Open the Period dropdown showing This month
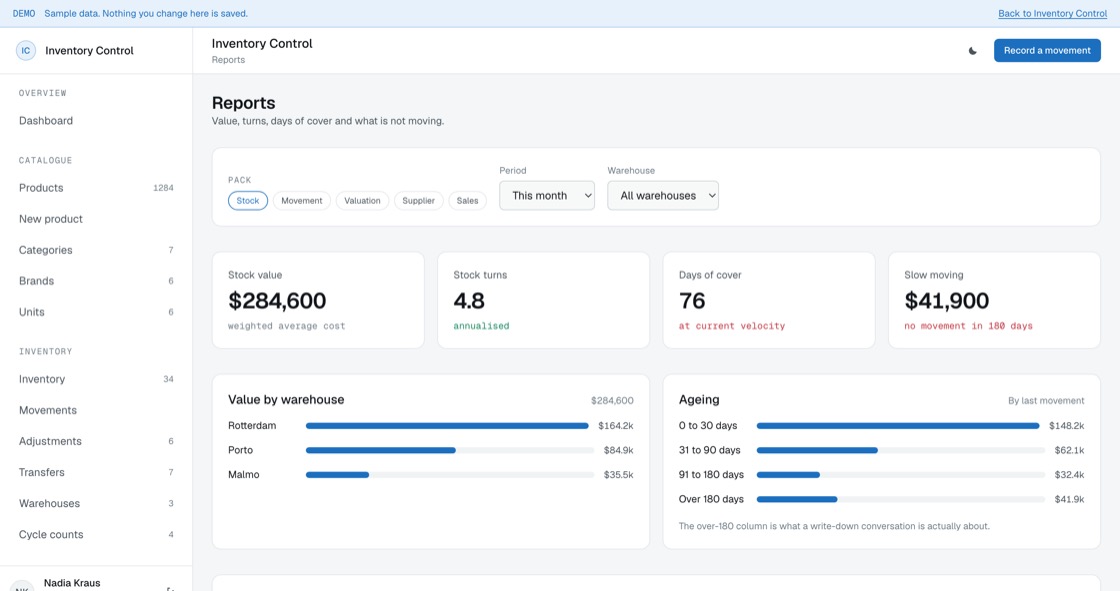1120x591 pixels. click(546, 196)
